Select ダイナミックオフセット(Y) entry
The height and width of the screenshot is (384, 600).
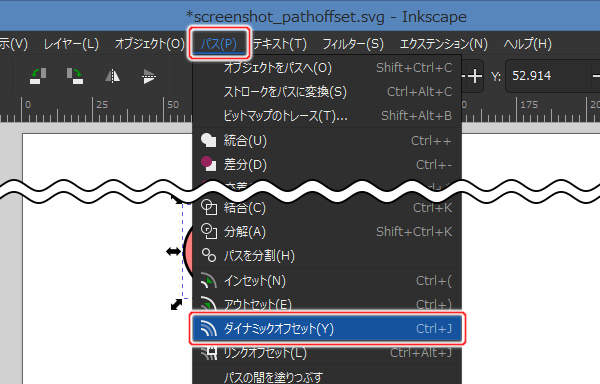pyautogui.click(x=327, y=329)
